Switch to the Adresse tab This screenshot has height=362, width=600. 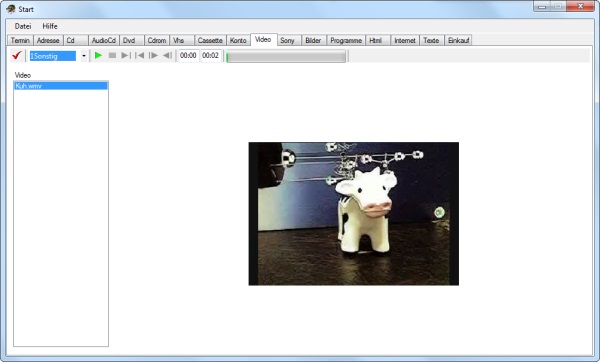tap(48, 40)
